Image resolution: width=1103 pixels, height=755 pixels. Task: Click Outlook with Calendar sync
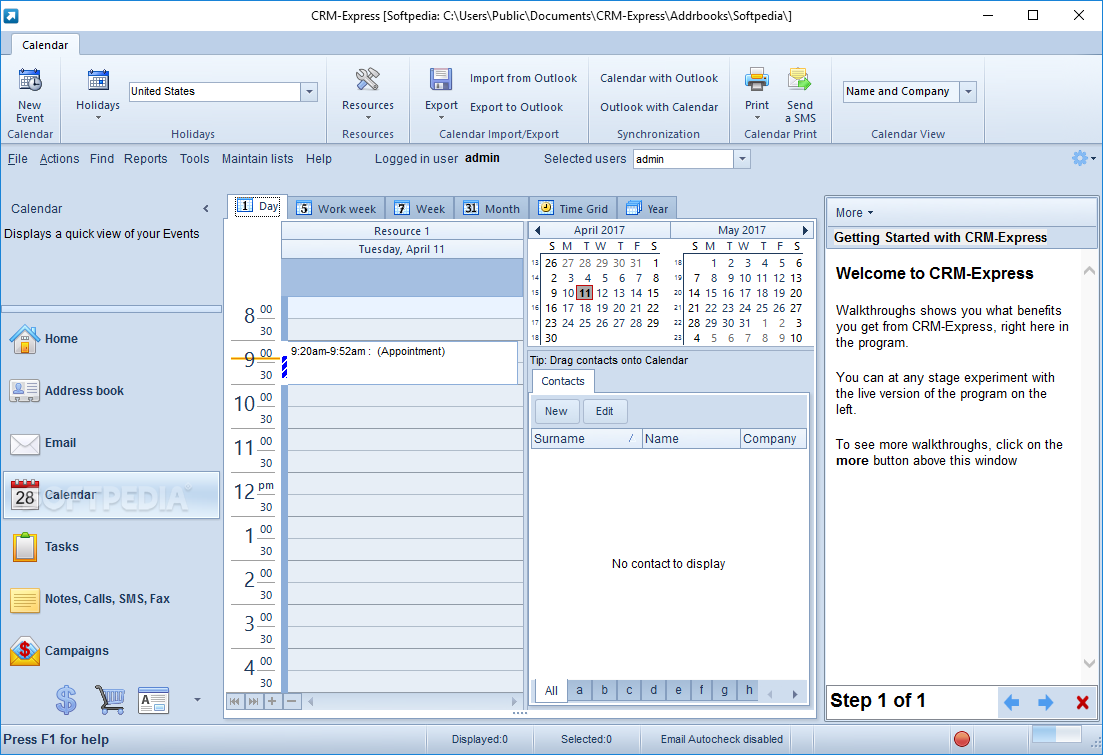click(x=659, y=107)
